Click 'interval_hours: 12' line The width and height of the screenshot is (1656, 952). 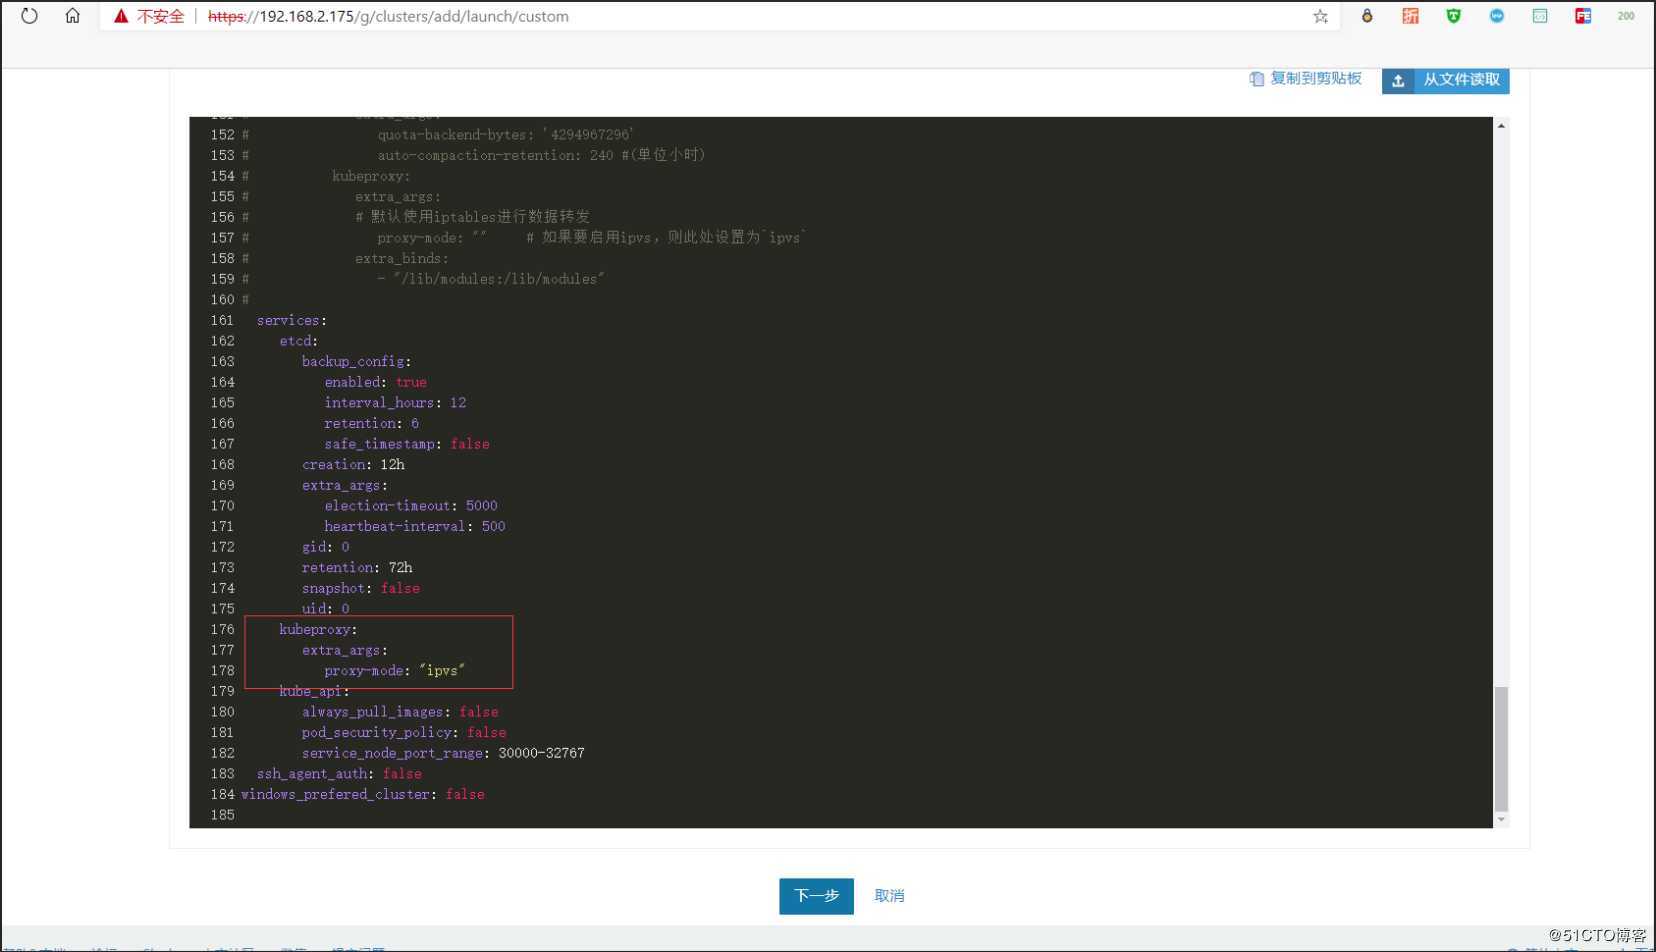395,403
